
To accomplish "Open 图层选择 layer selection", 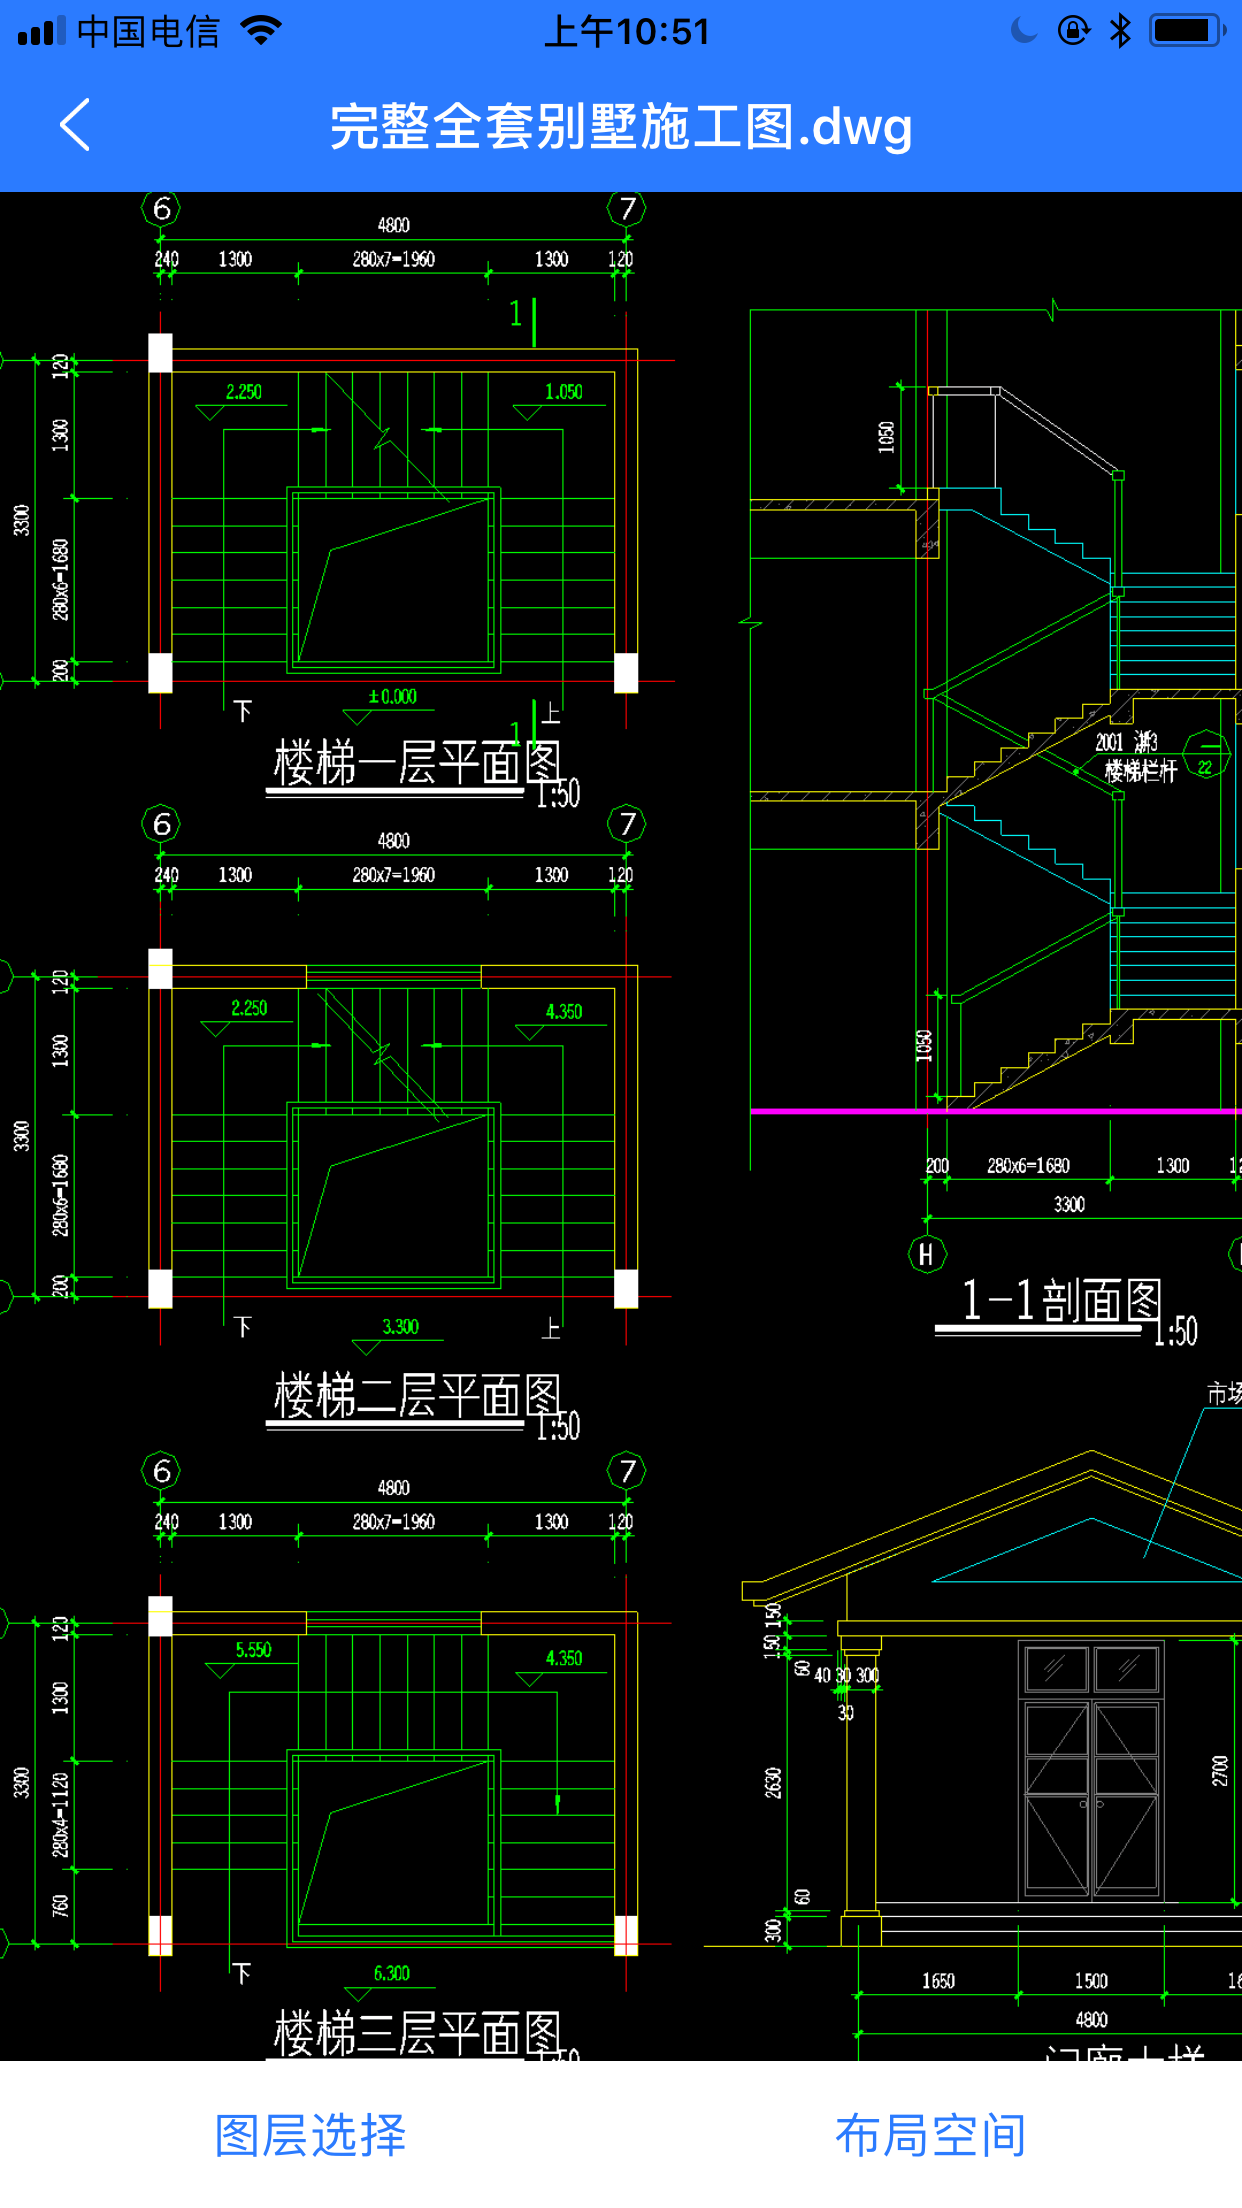I will pos(310,2135).
